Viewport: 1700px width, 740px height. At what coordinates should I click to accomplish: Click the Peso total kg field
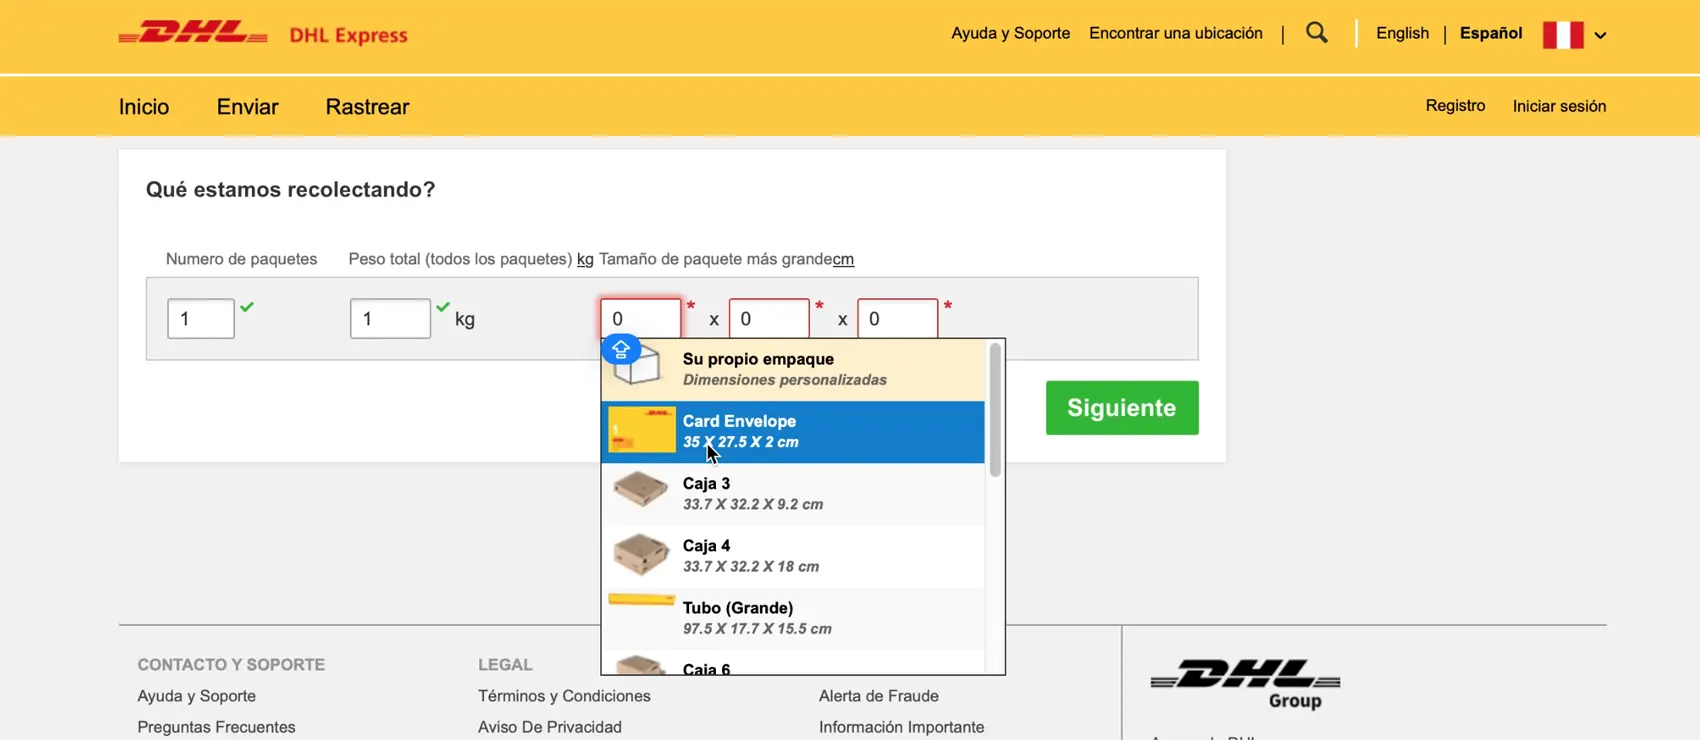(390, 319)
